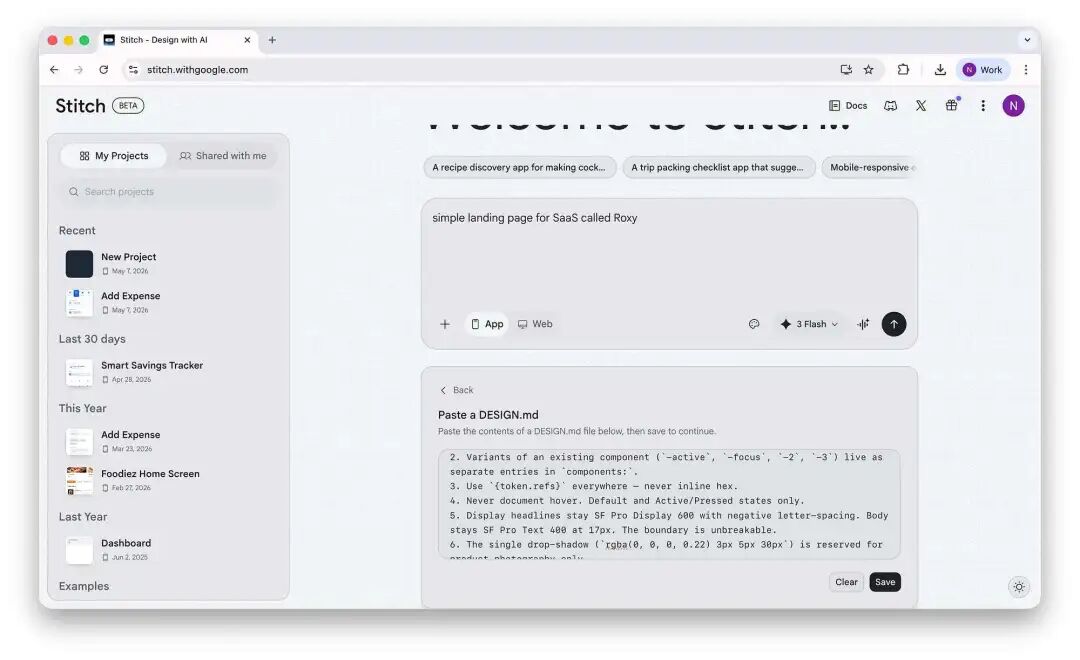Click the Last 30 days heading

92,339
